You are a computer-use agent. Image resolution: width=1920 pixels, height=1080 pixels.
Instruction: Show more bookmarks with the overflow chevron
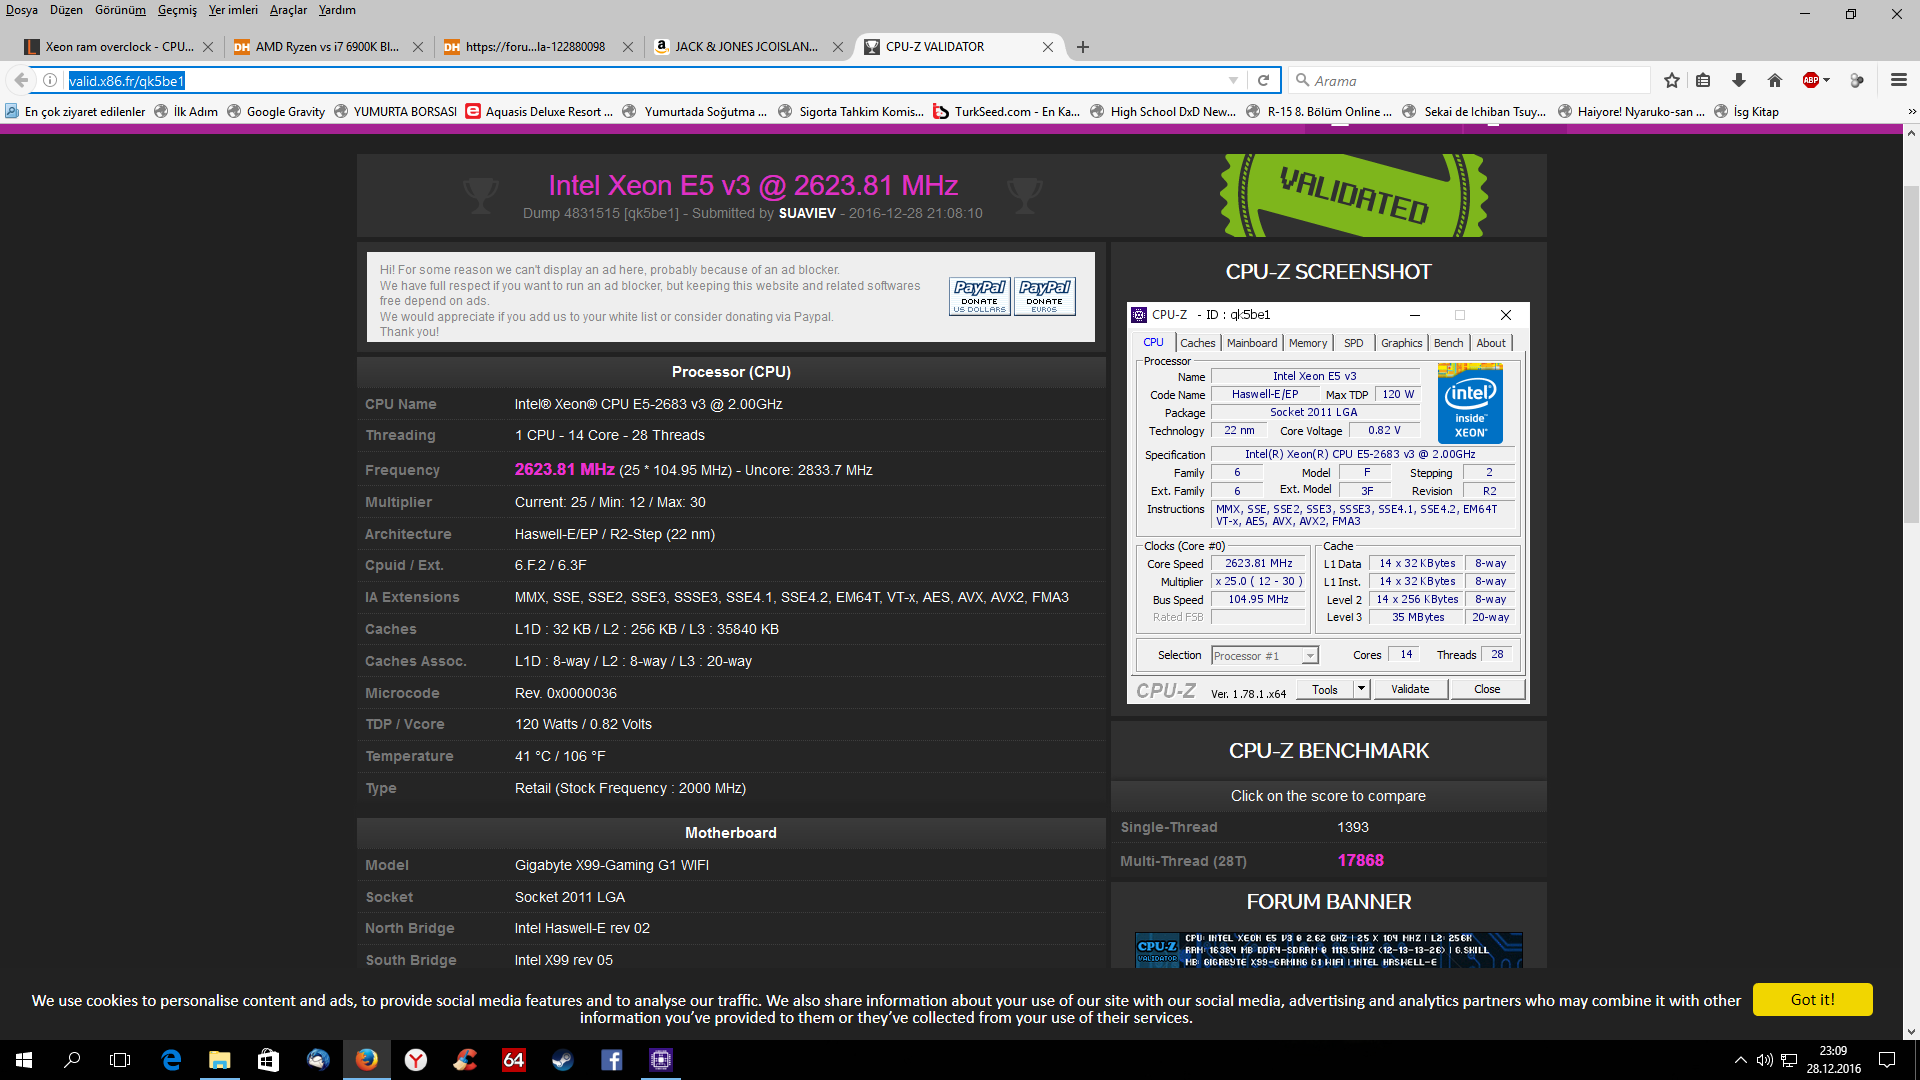coord(1911,112)
